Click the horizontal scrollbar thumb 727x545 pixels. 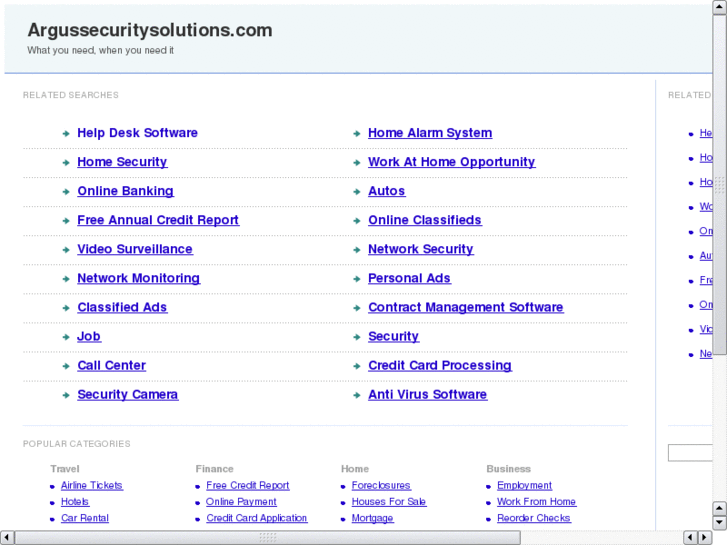tap(267, 537)
